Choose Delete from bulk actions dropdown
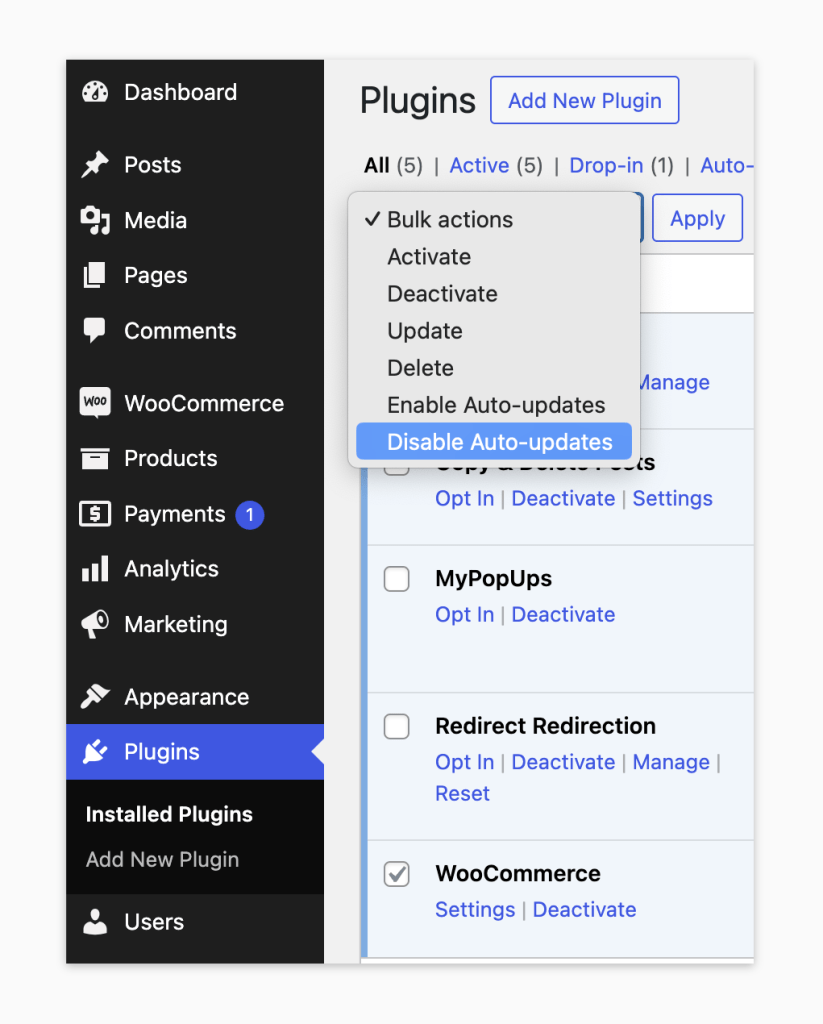The image size is (823, 1024). [494, 368]
